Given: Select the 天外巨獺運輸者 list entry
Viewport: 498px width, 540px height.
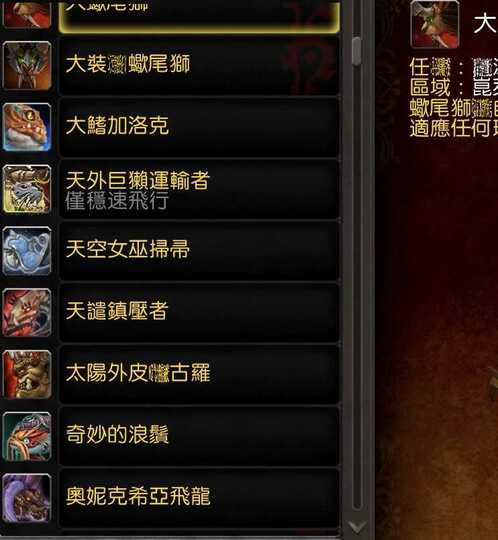Looking at the screenshot, I should [x=199, y=189].
